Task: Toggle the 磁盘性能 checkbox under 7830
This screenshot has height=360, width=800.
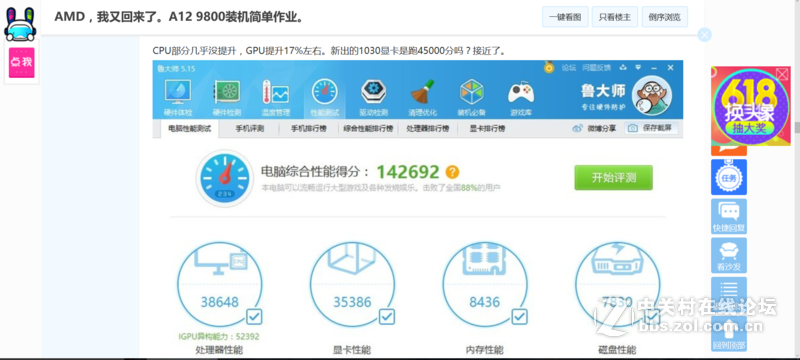Action: 652,317
